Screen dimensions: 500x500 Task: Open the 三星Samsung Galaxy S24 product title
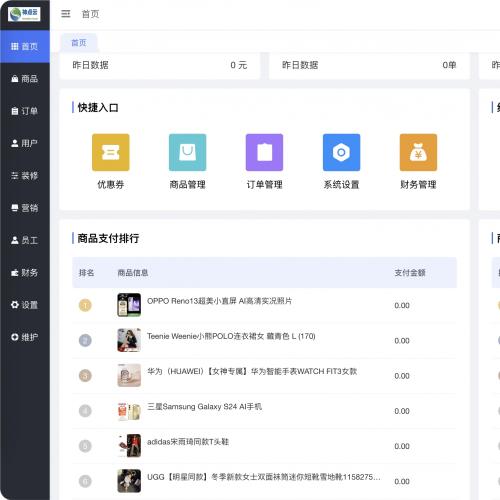204,407
